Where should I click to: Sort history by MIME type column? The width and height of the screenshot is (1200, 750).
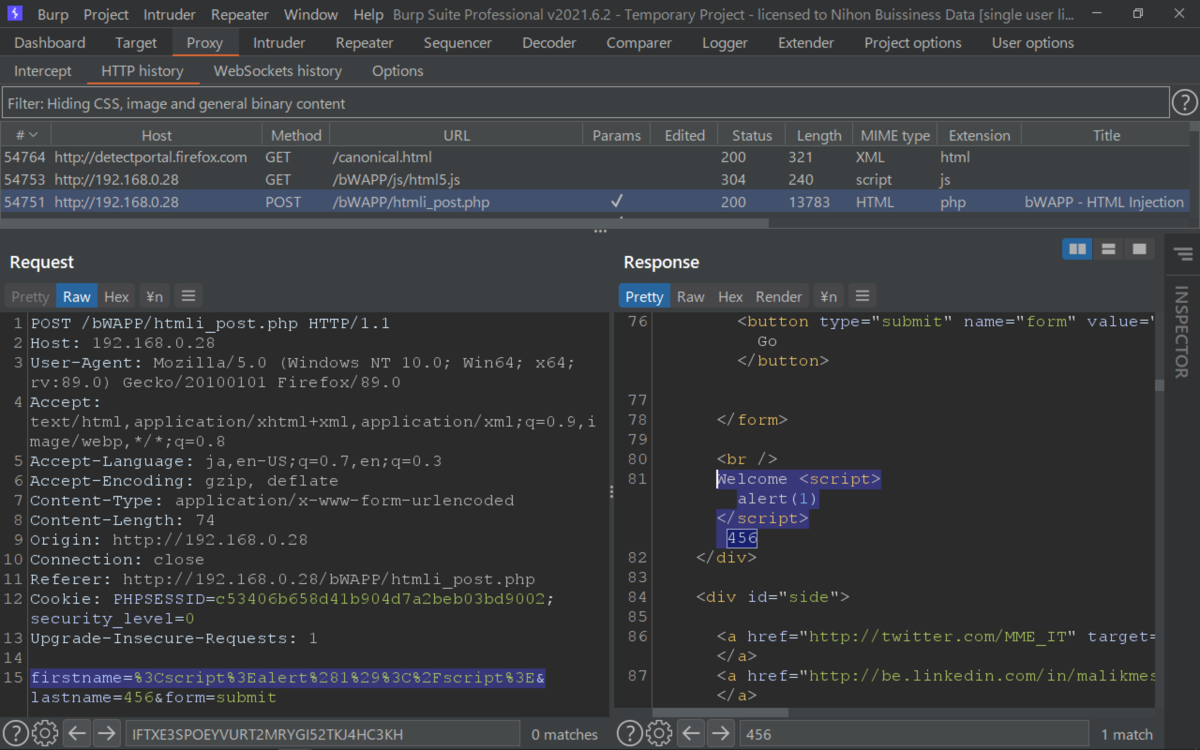tap(895, 135)
